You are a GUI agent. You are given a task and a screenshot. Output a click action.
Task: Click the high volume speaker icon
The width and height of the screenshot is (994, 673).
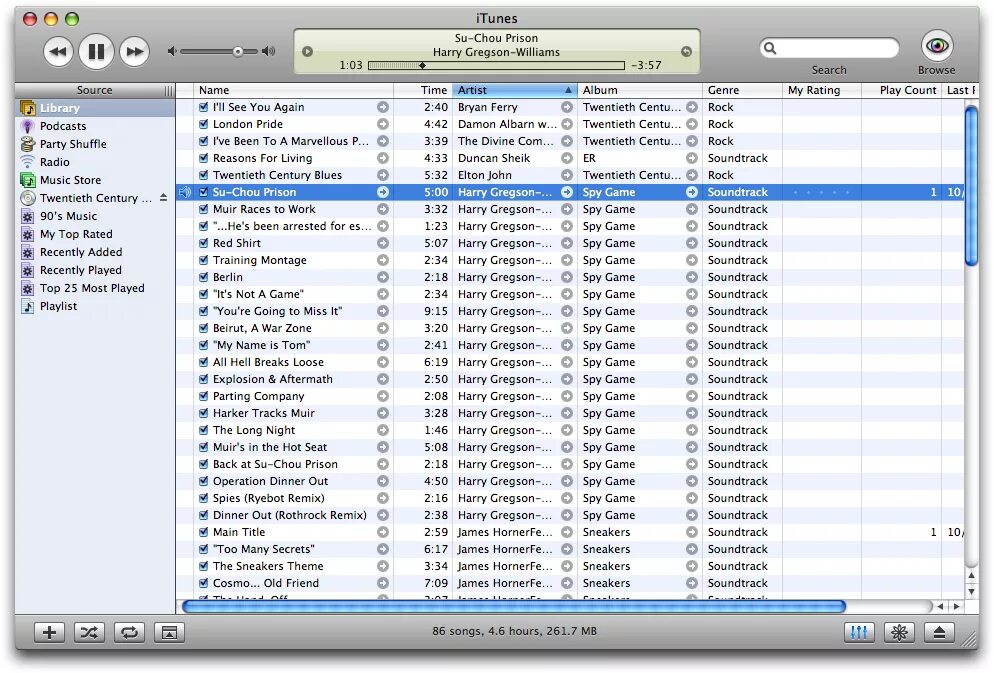click(x=269, y=51)
